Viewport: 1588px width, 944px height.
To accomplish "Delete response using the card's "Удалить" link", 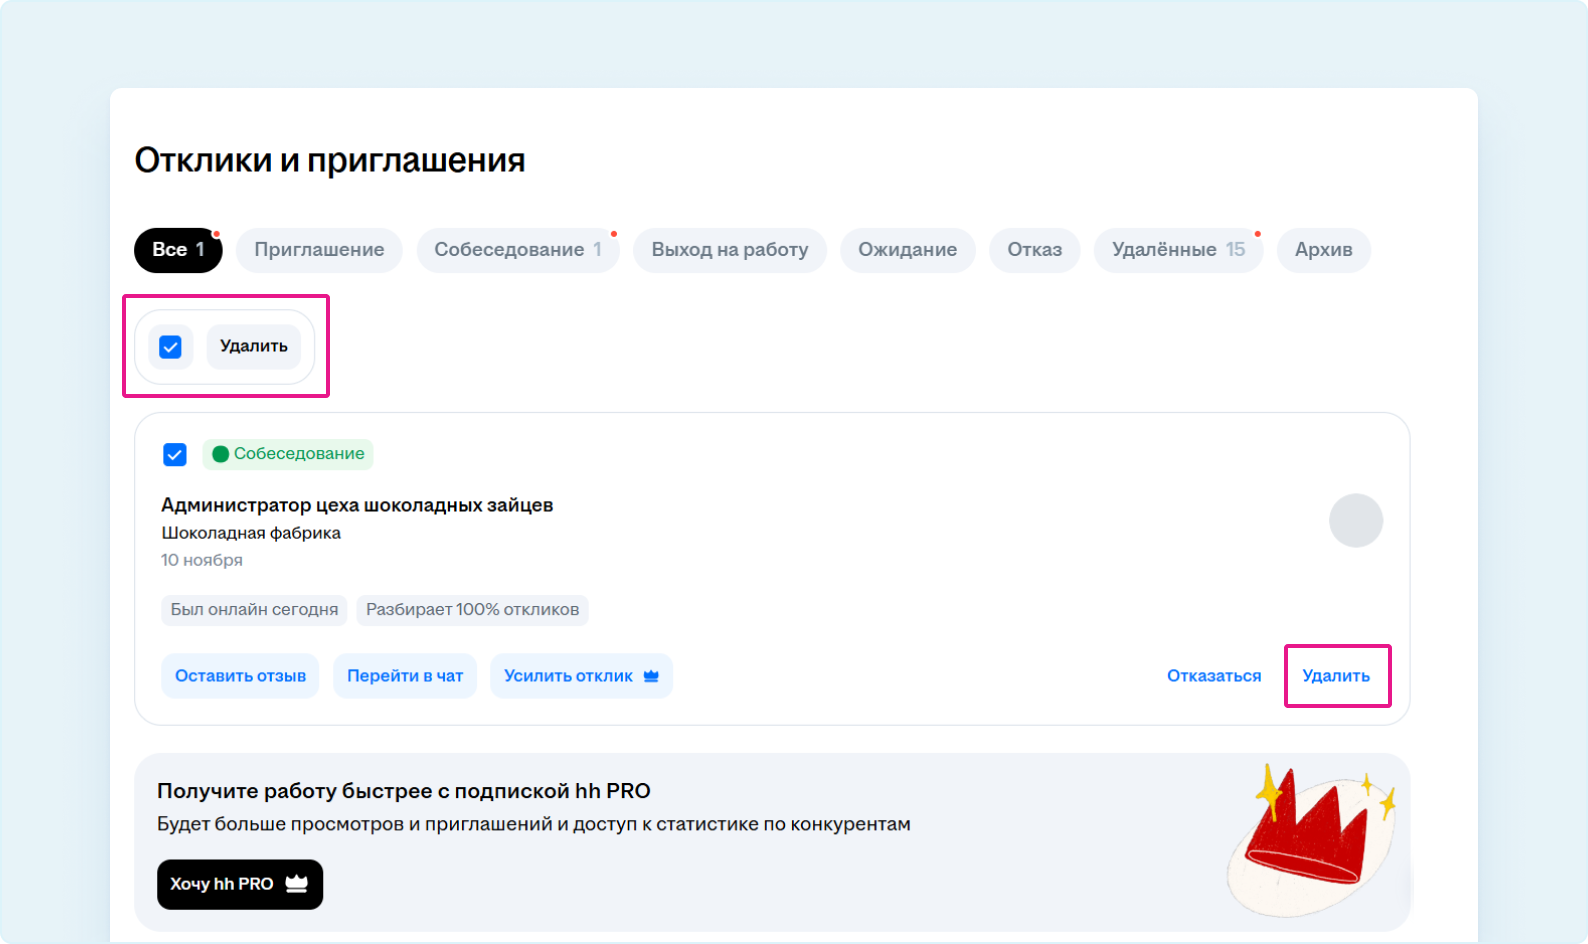I will pos(1335,676).
